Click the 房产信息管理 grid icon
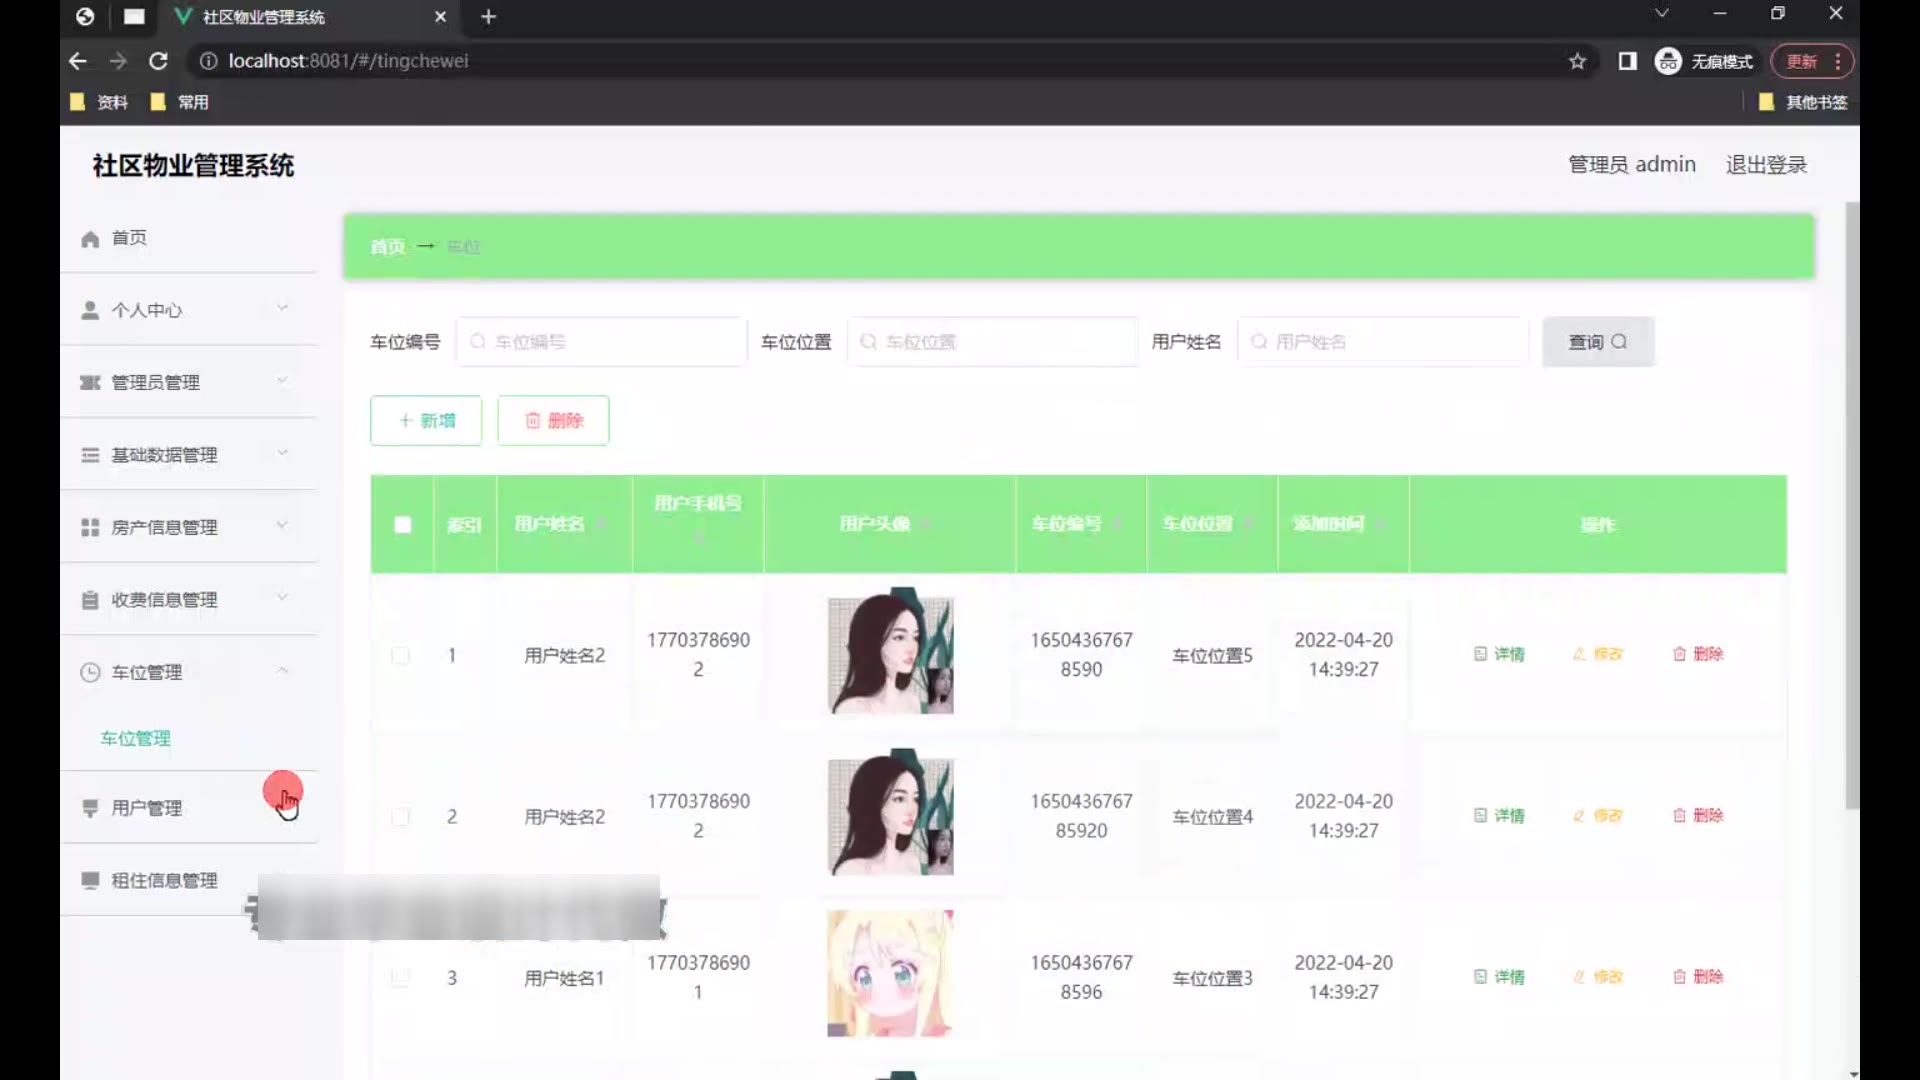The height and width of the screenshot is (1080, 1920). (x=90, y=528)
